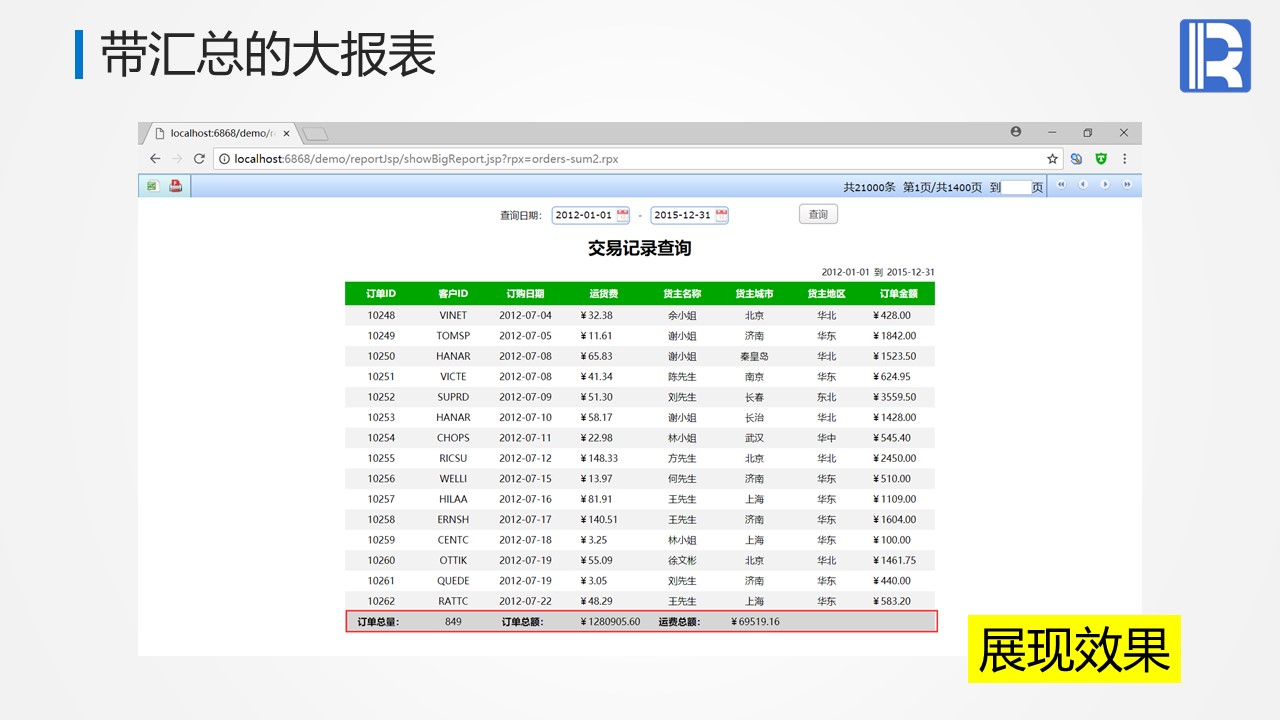Viewport: 1280px width, 720px height.
Task: Jump to the last report page
Action: (1127, 185)
